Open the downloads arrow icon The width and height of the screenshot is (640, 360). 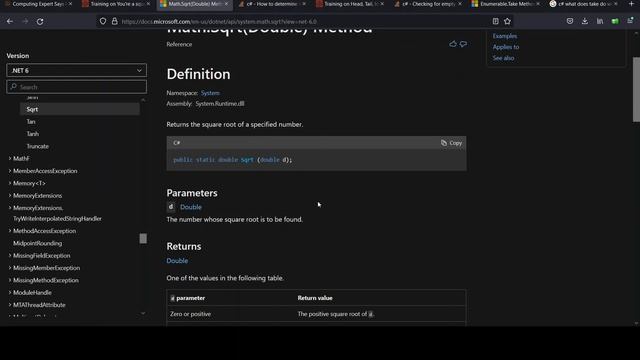585,21
